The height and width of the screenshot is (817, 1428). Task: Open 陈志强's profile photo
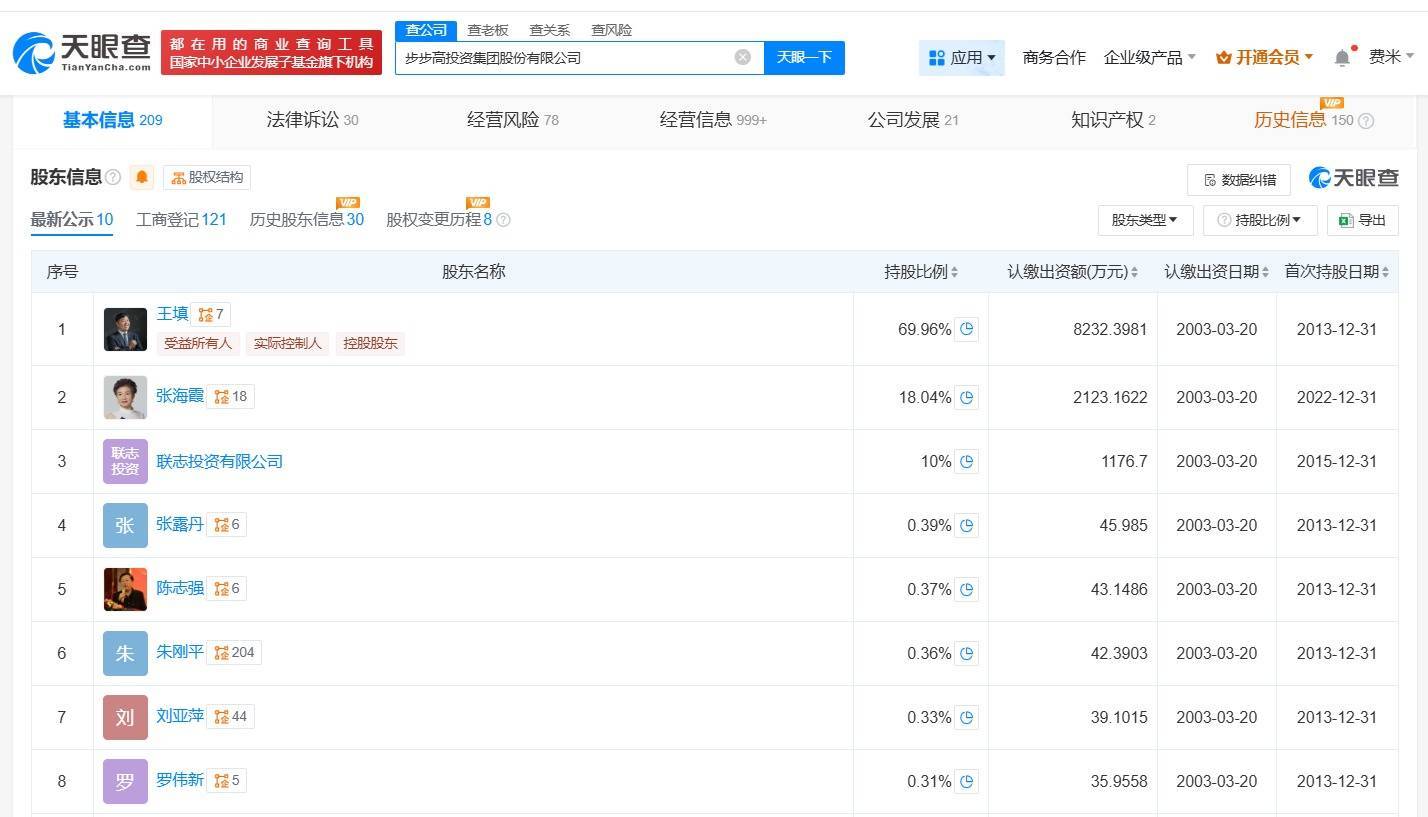[125, 589]
